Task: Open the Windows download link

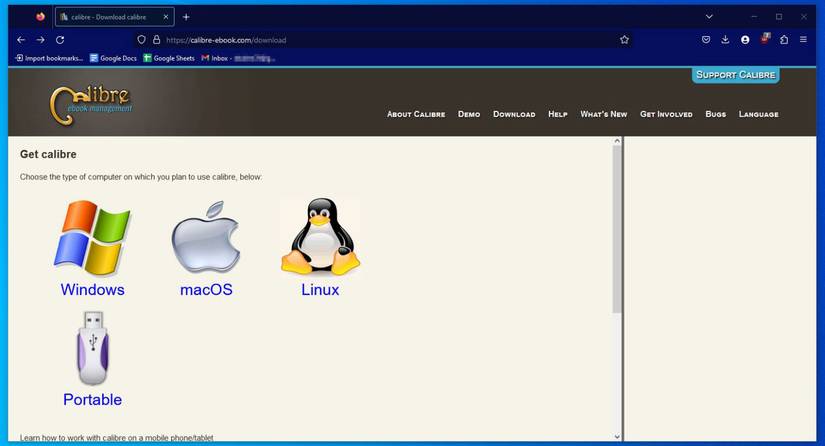Action: [93, 290]
